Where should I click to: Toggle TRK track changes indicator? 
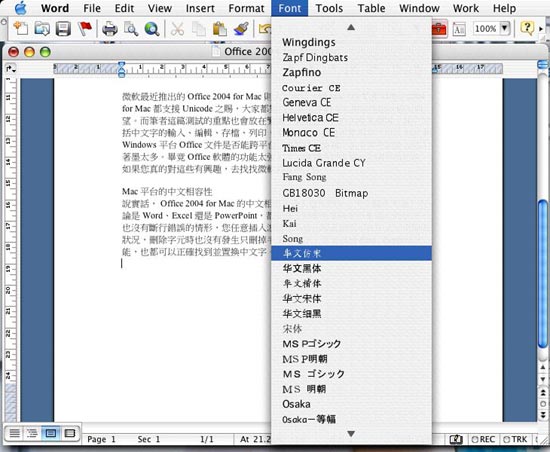click(x=515, y=439)
